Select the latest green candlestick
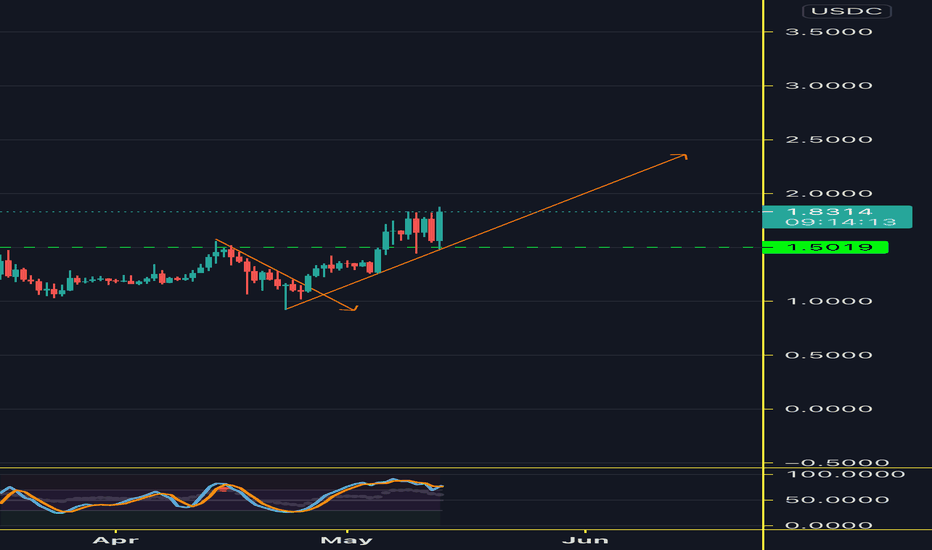The height and width of the screenshot is (550, 932). pyautogui.click(x=440, y=227)
